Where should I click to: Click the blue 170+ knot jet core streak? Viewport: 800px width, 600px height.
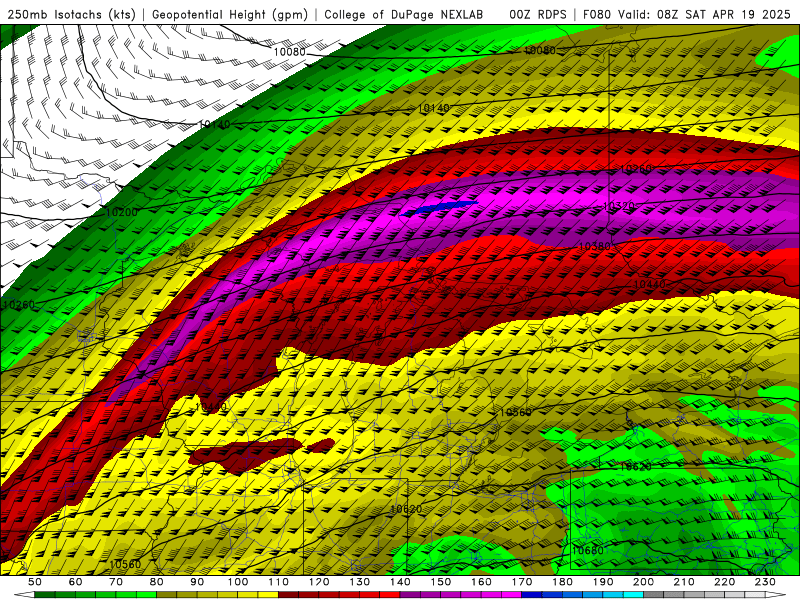point(438,208)
